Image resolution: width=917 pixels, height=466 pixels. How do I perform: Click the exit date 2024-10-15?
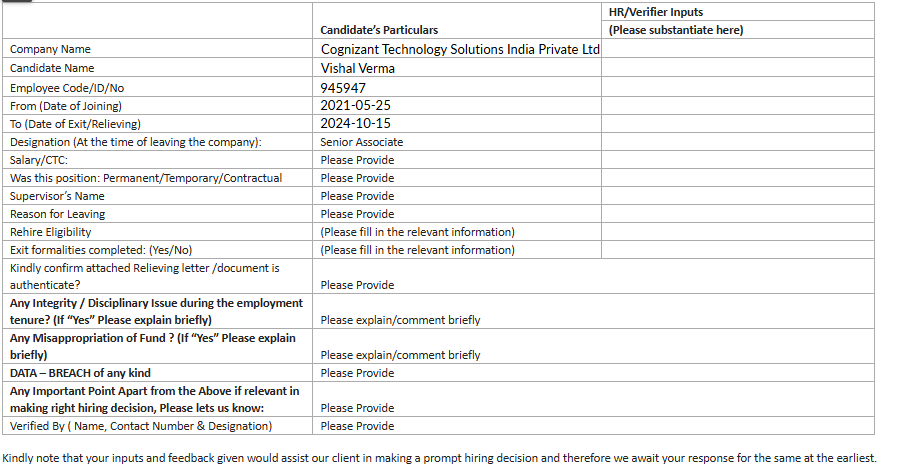(x=355, y=124)
